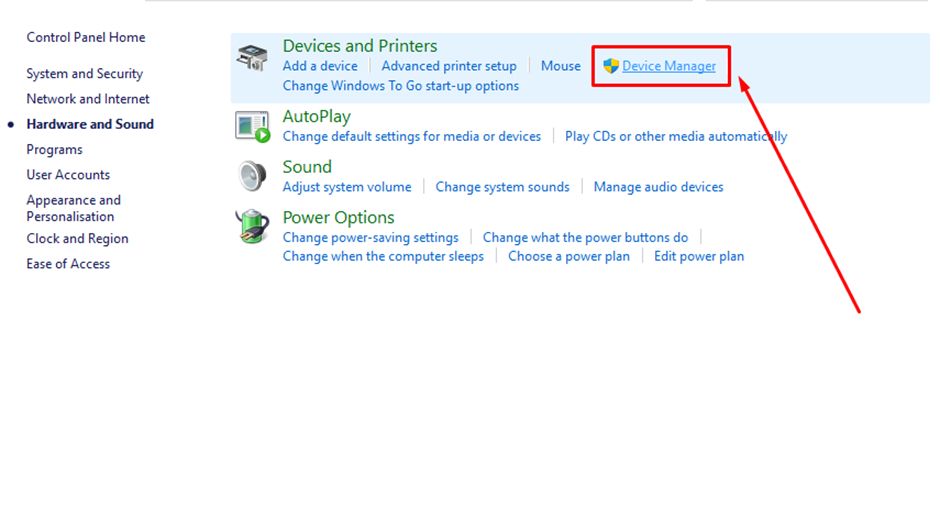Open Adjust system volume
Image resolution: width=940 pixels, height=529 pixels.
click(x=347, y=187)
